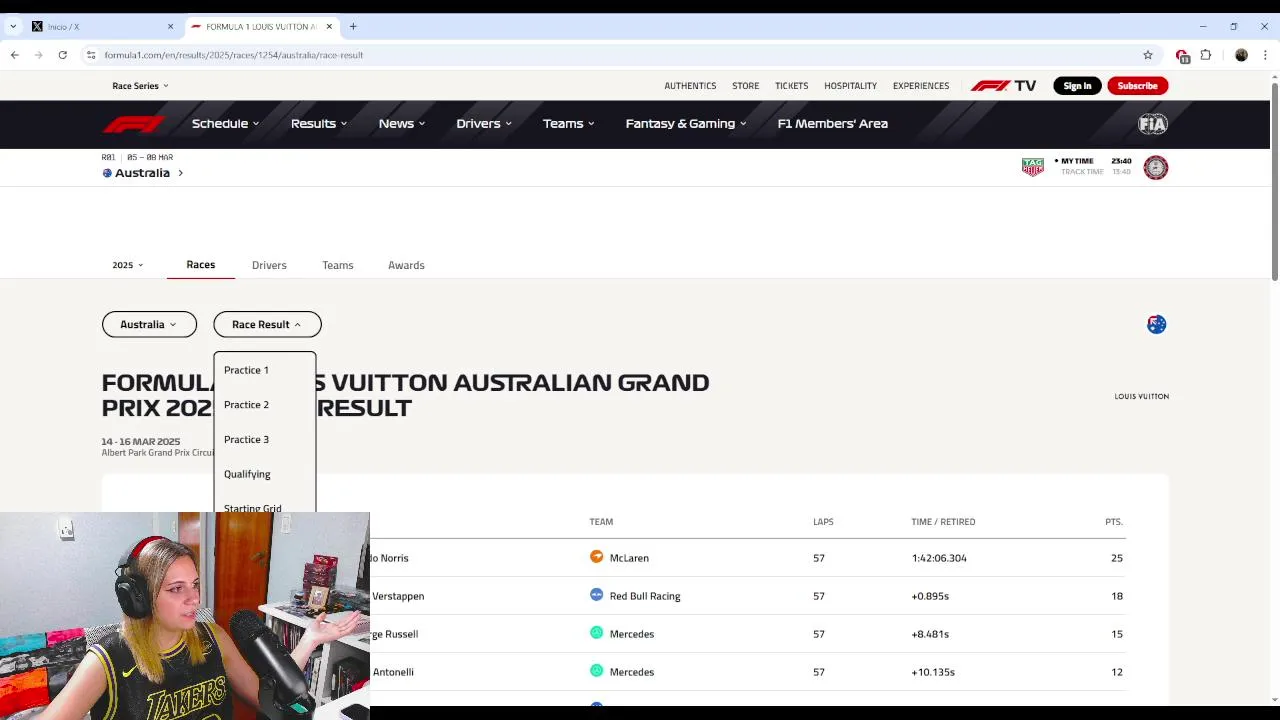Open Chrome three-dot menu

[x=1265, y=55]
